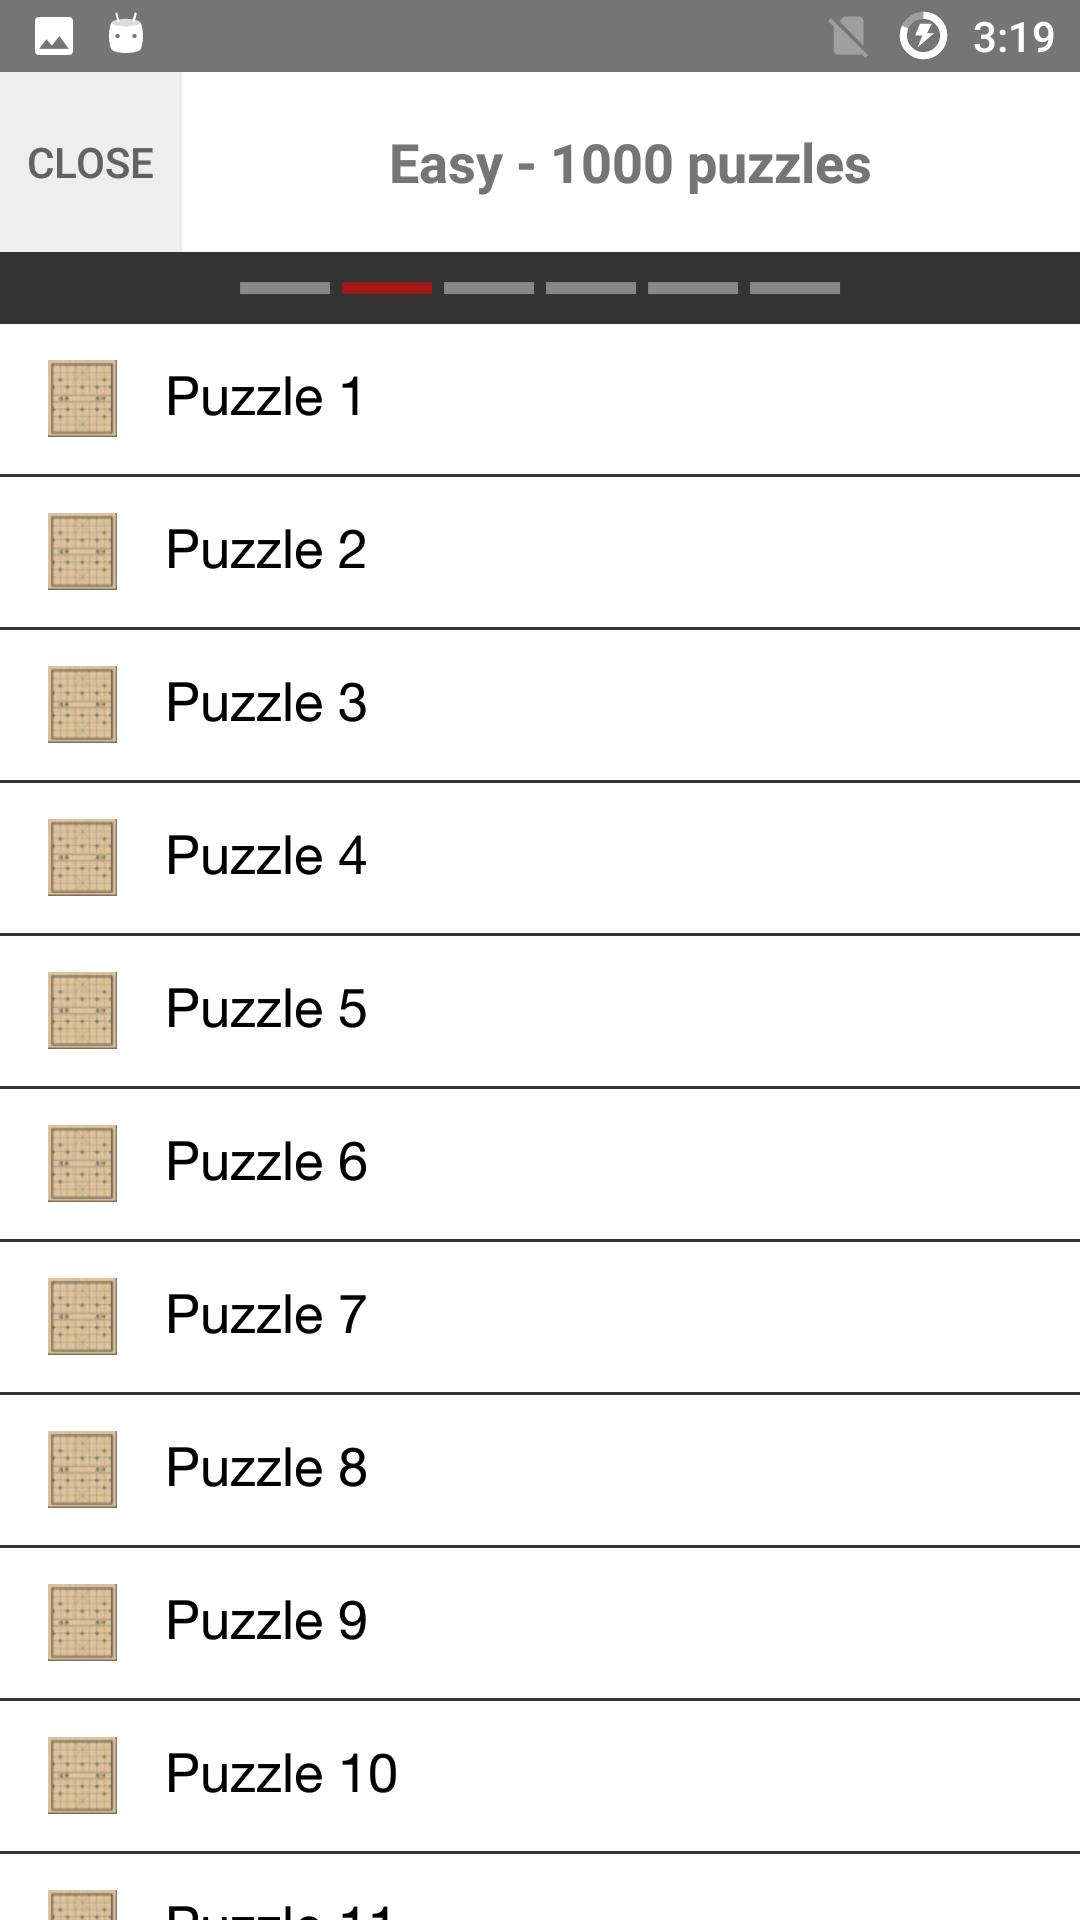Screen dimensions: 1080x1920
Task: Tap the Puzzle 9 board icon
Action: coord(82,1622)
